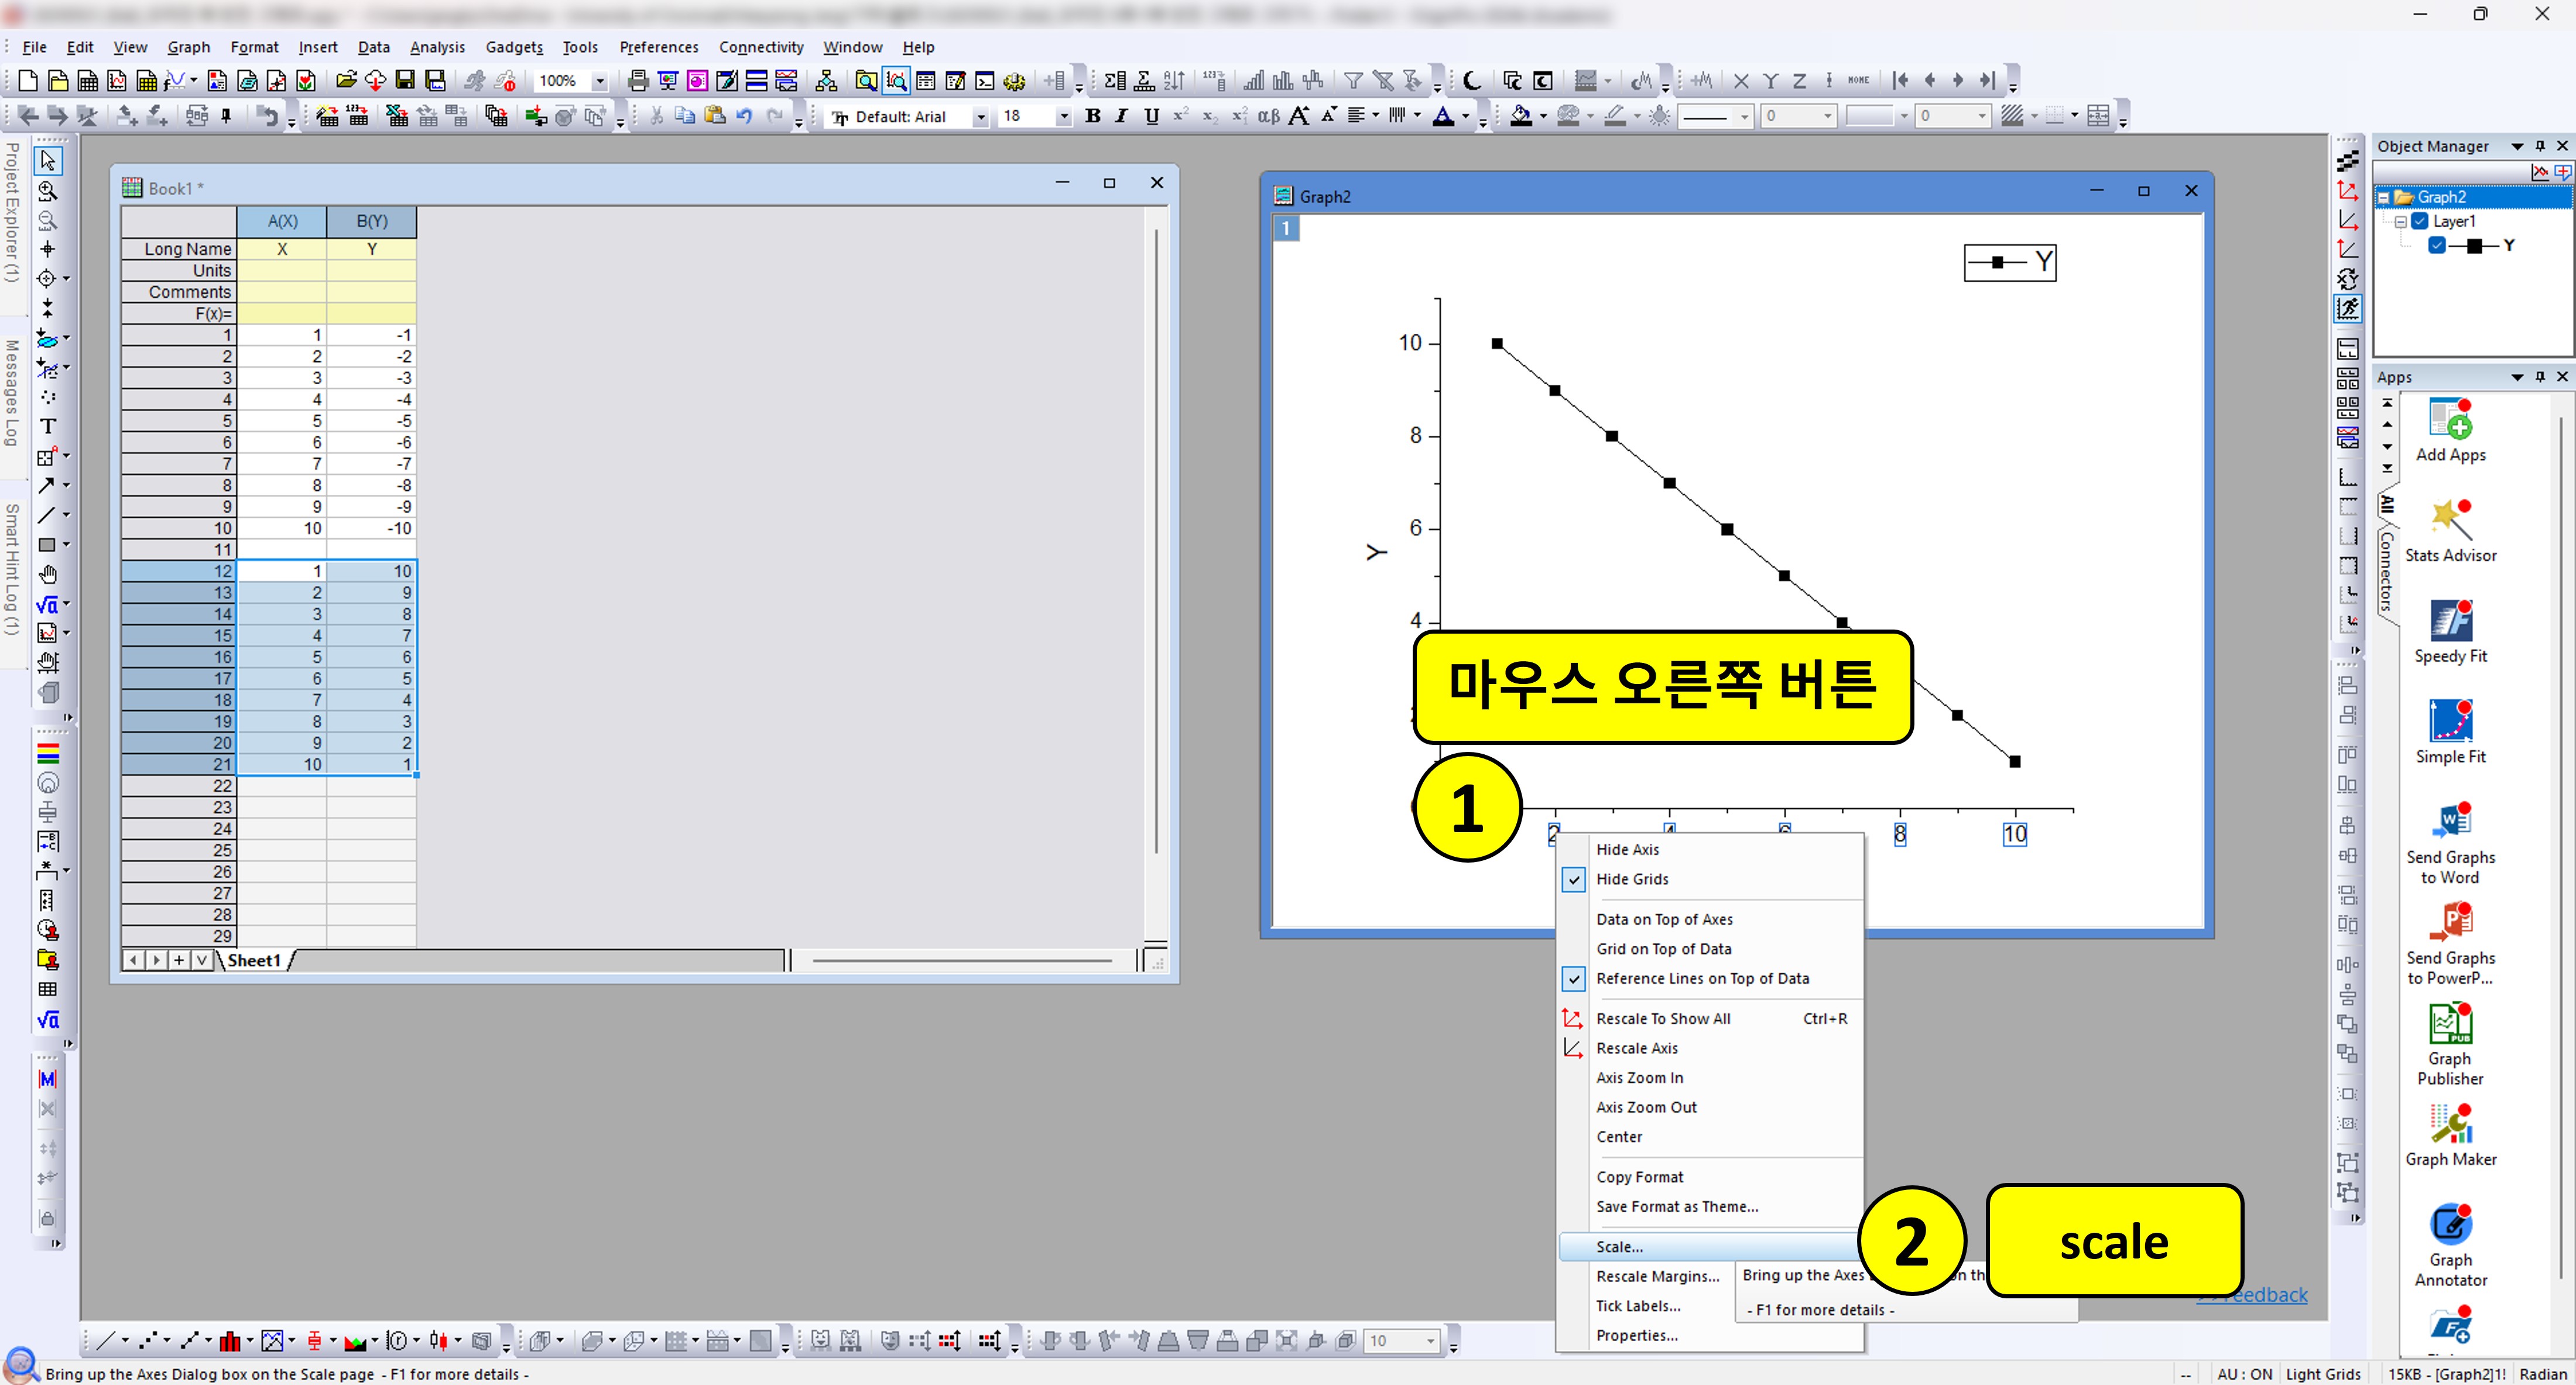Open the Font Color swatch dropdown

point(1465,116)
